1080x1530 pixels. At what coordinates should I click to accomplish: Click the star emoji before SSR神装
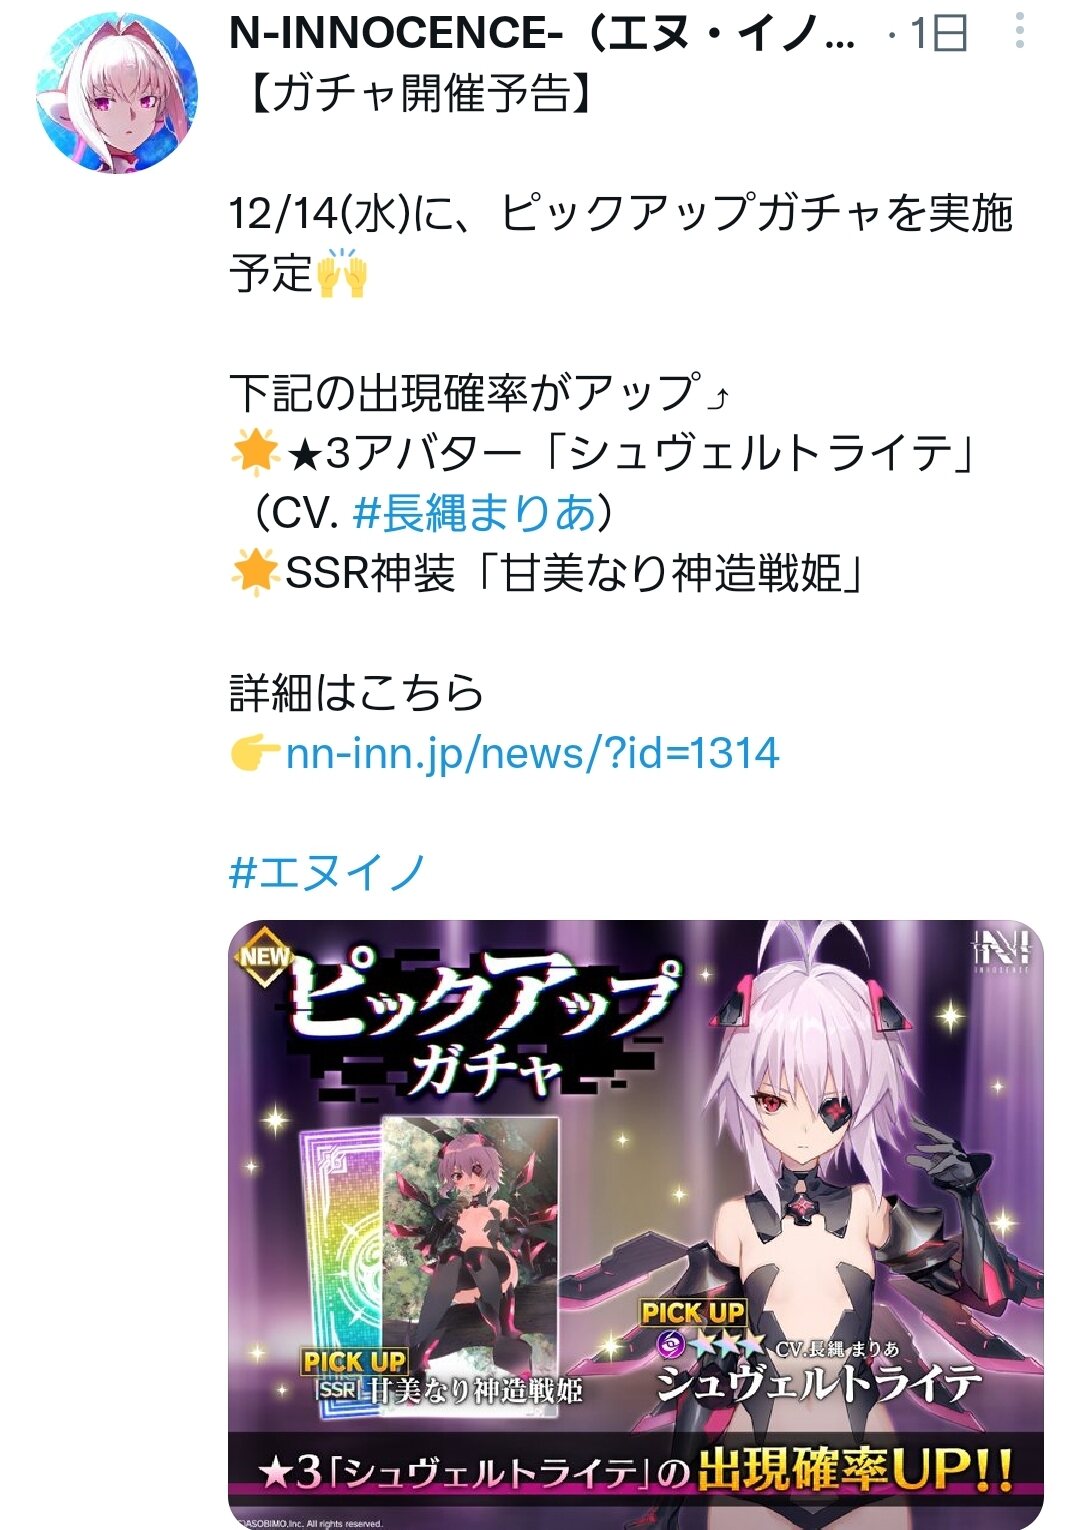click(x=254, y=573)
